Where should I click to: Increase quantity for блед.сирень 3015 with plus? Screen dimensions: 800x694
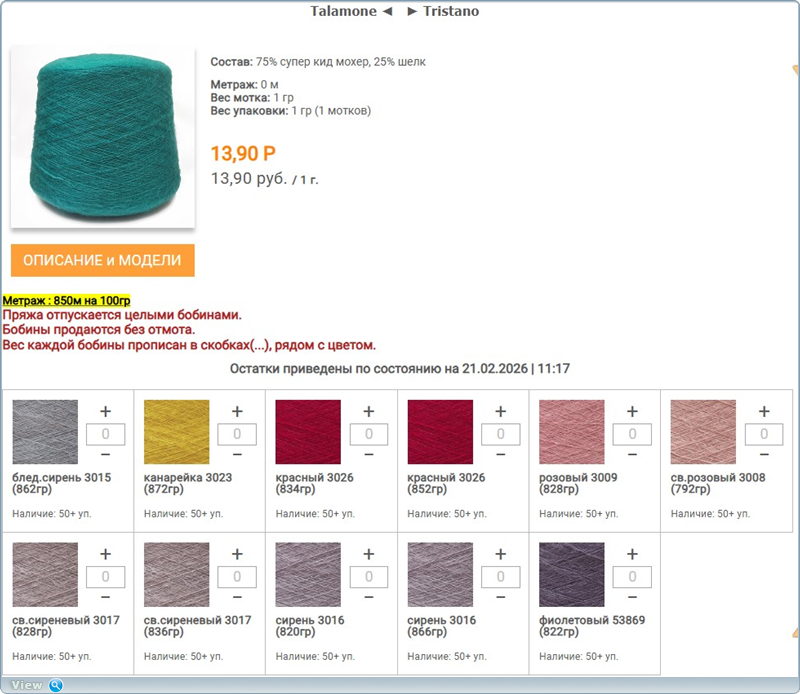pos(106,411)
